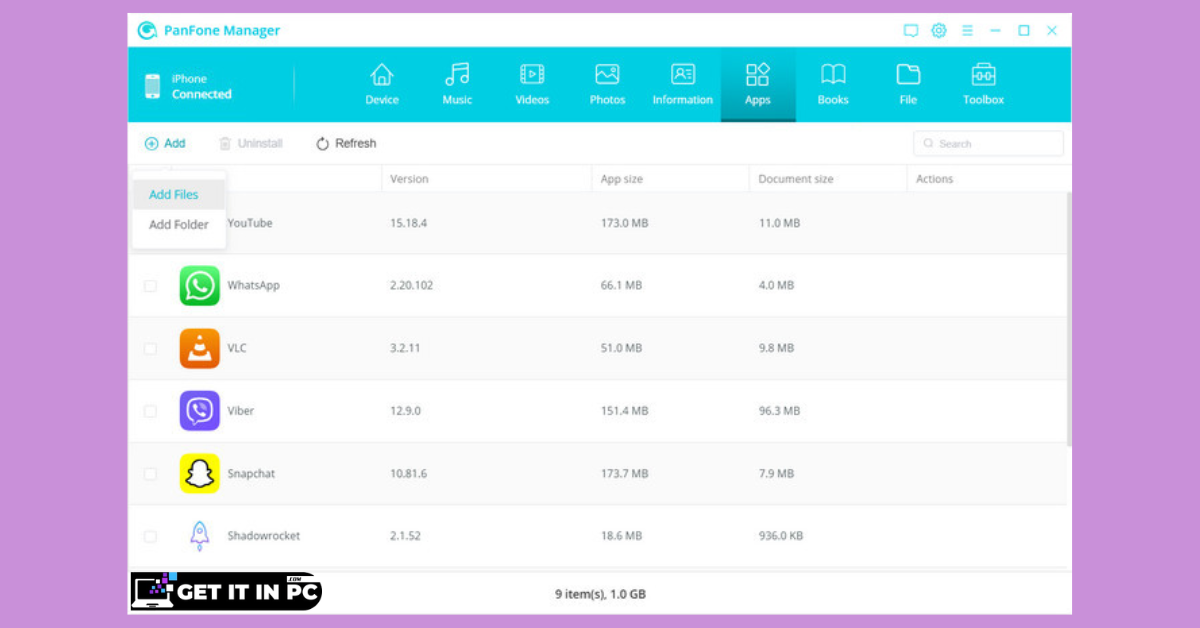Check the Viber row checkbox
This screenshot has width=1200, height=628.
click(x=150, y=411)
